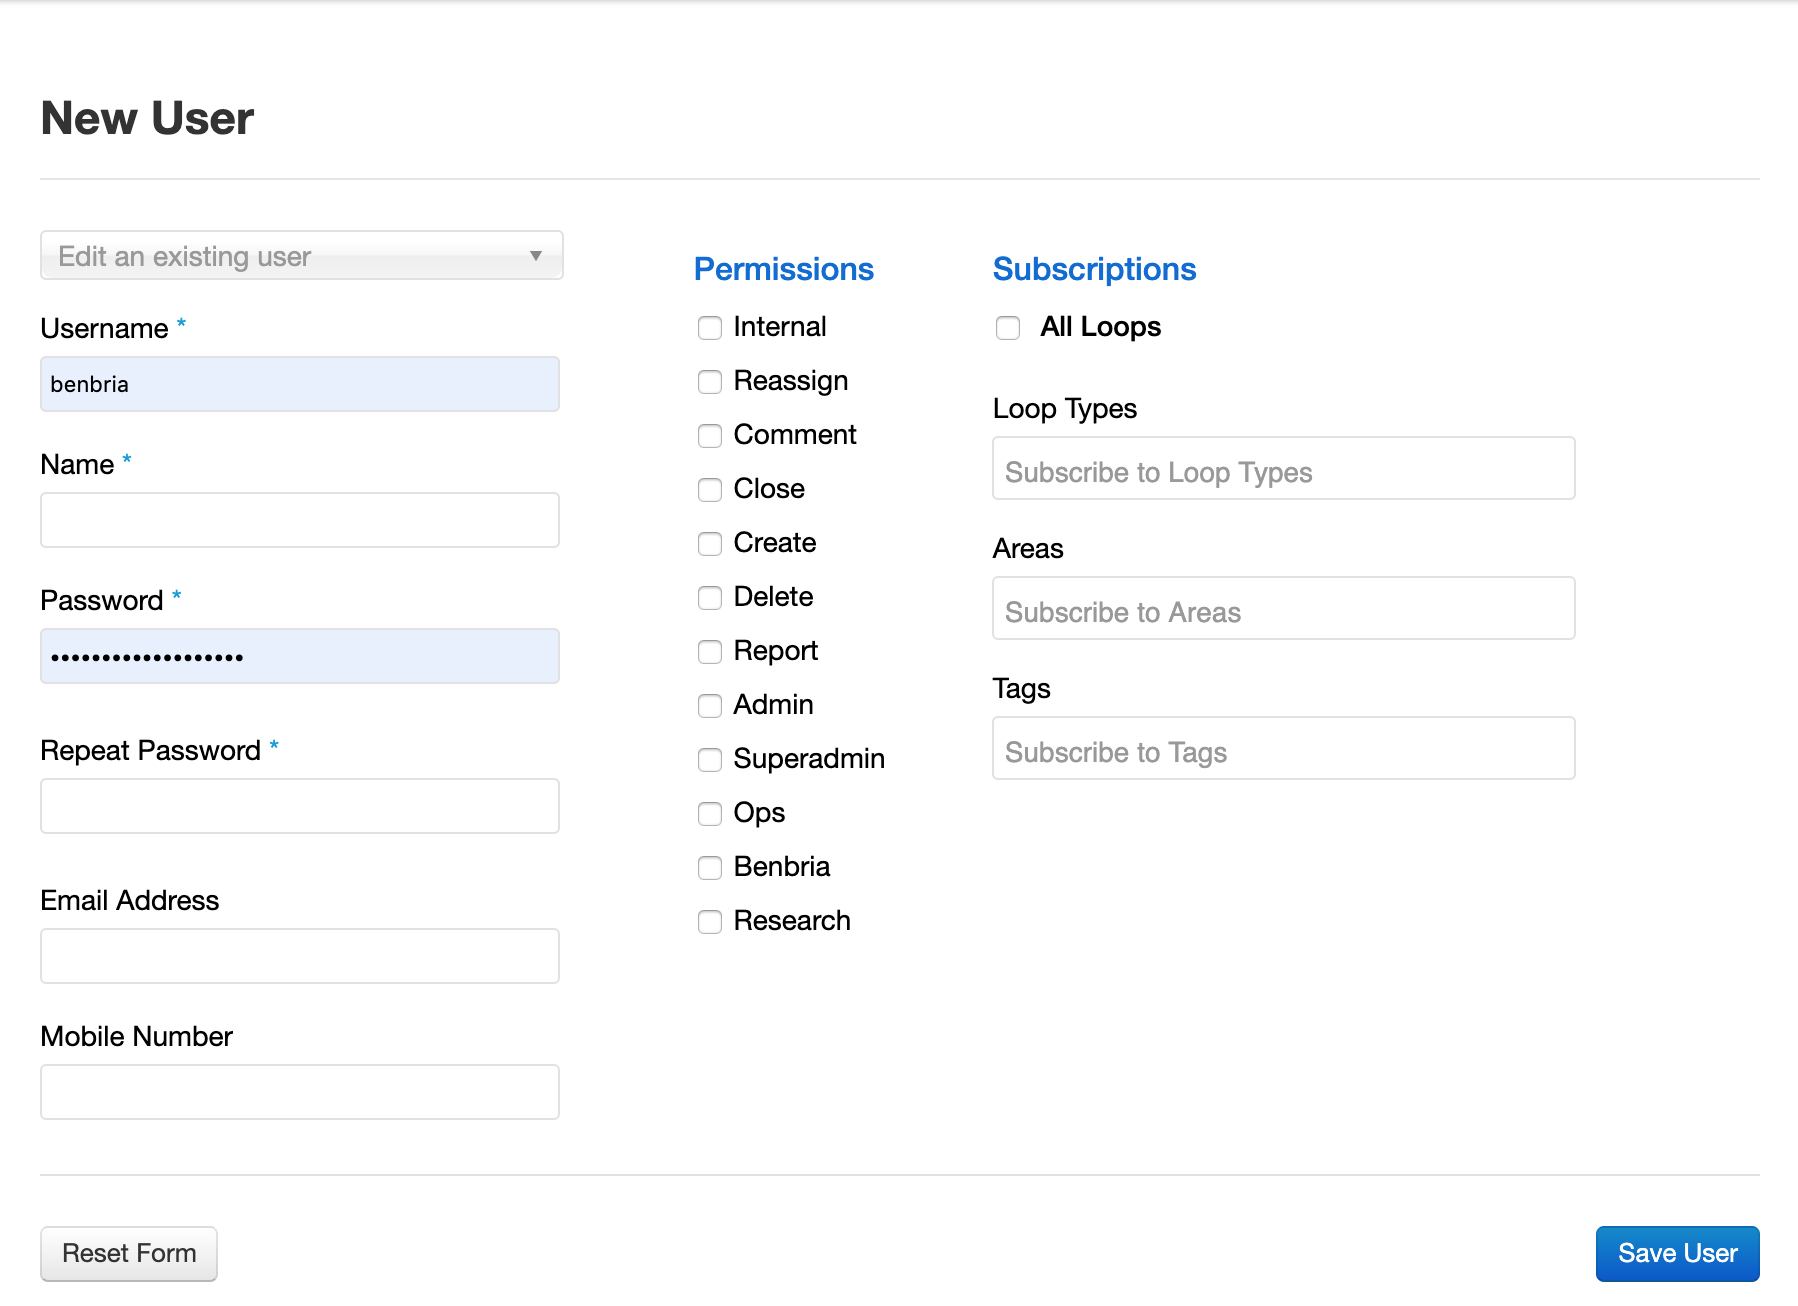Screen dimensions: 1798x1306
Task: Select the Repeat Password field
Action: 300,806
